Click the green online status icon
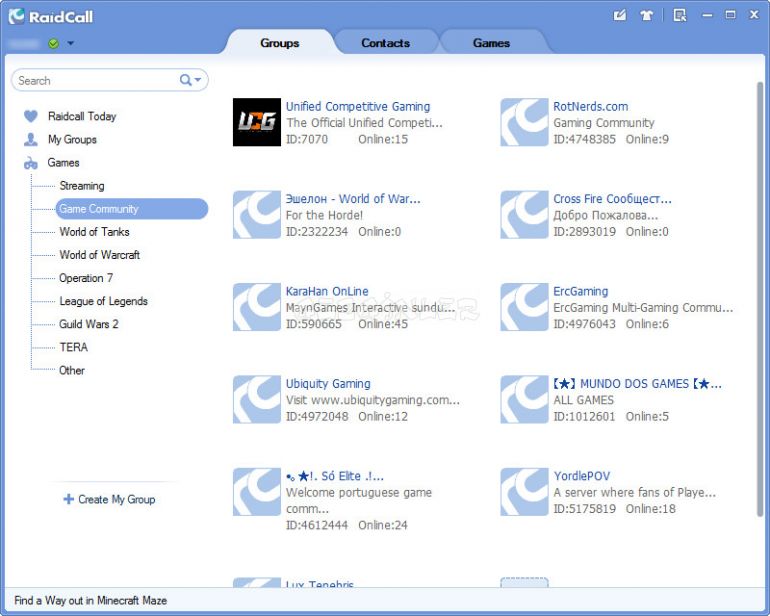The image size is (770, 616). (x=53, y=43)
